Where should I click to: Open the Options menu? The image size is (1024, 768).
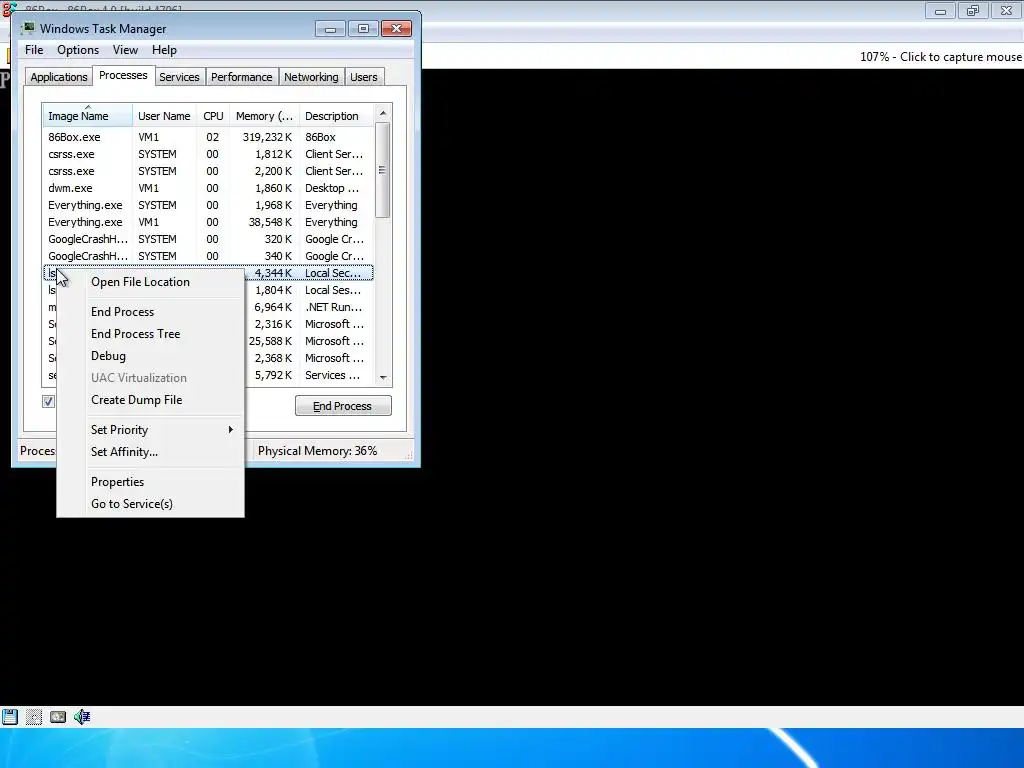click(78, 50)
